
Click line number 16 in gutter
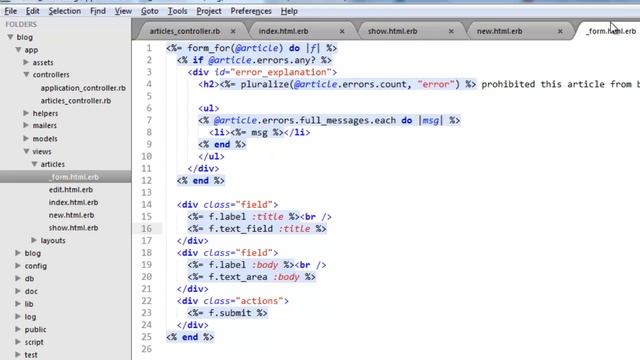click(147, 229)
